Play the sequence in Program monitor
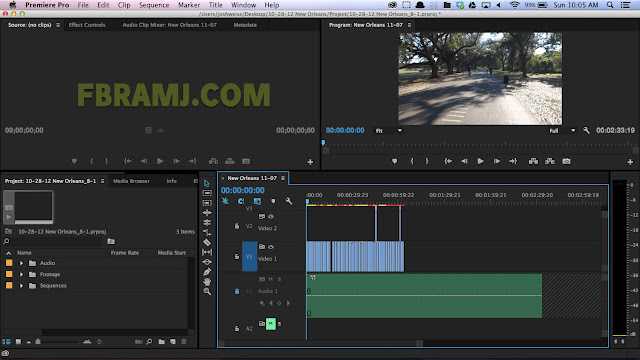 (x=480, y=162)
